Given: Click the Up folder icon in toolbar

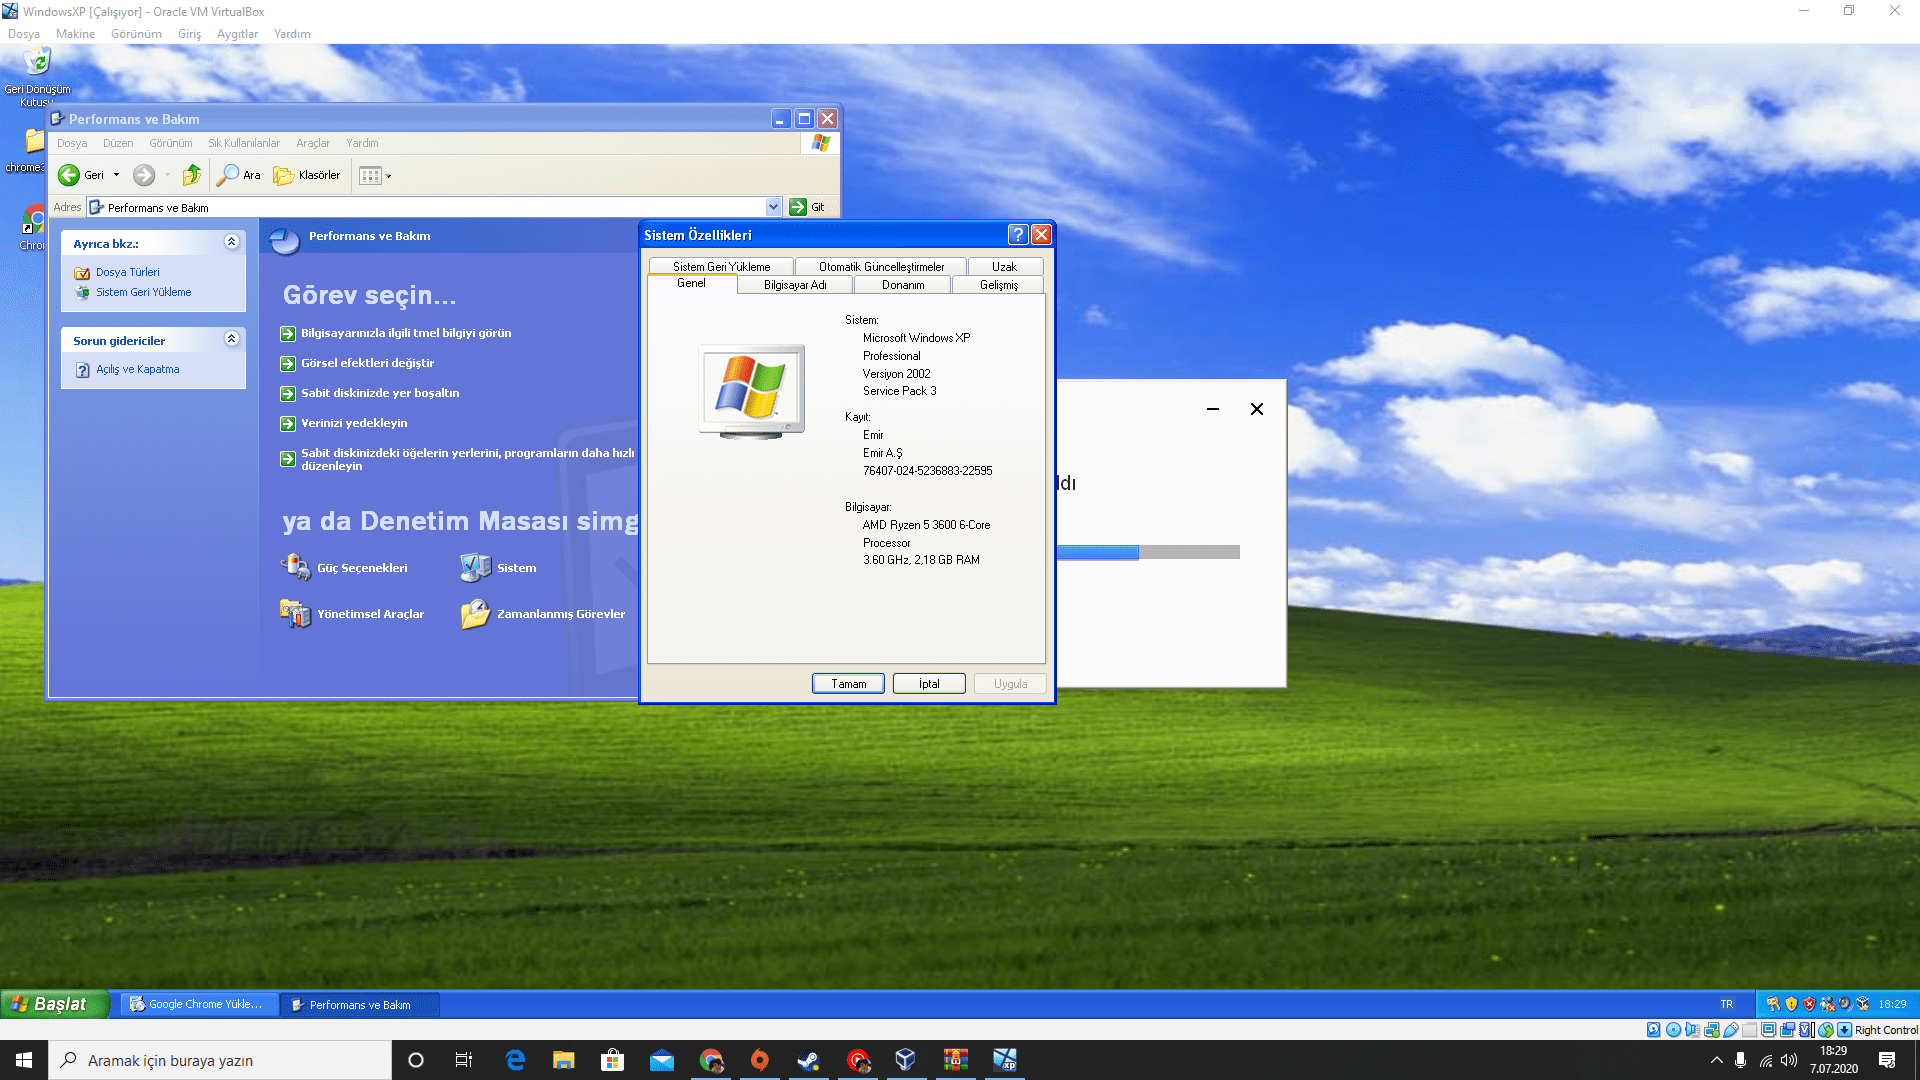Looking at the screenshot, I should coord(192,175).
